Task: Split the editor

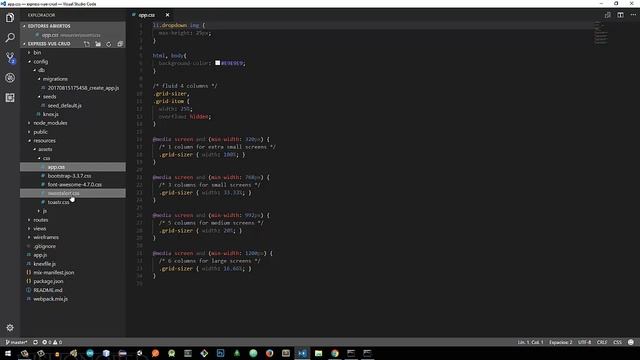Action: [x=620, y=15]
